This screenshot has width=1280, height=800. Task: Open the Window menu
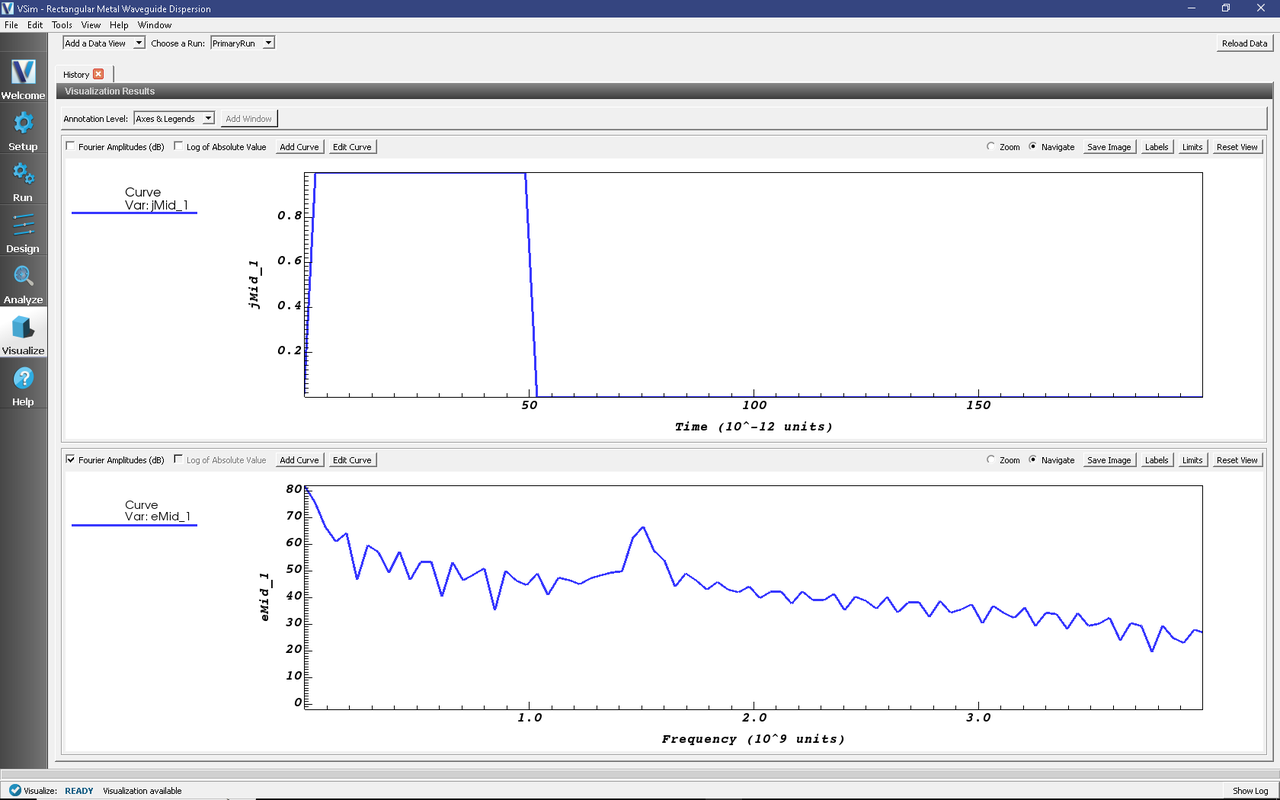154,24
